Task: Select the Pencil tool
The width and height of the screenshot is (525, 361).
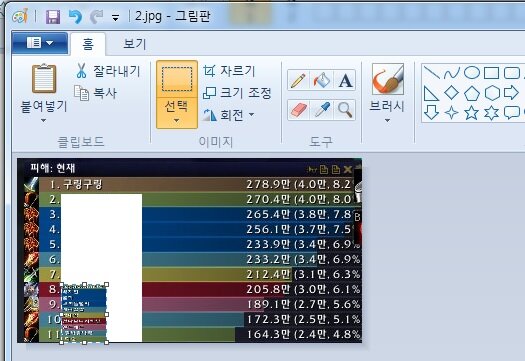Action: [x=298, y=80]
